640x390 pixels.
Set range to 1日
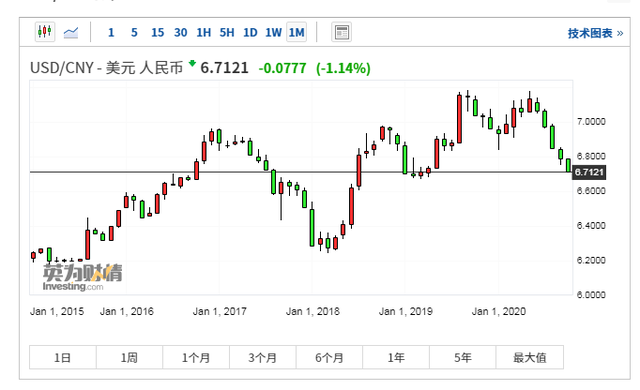(x=63, y=357)
